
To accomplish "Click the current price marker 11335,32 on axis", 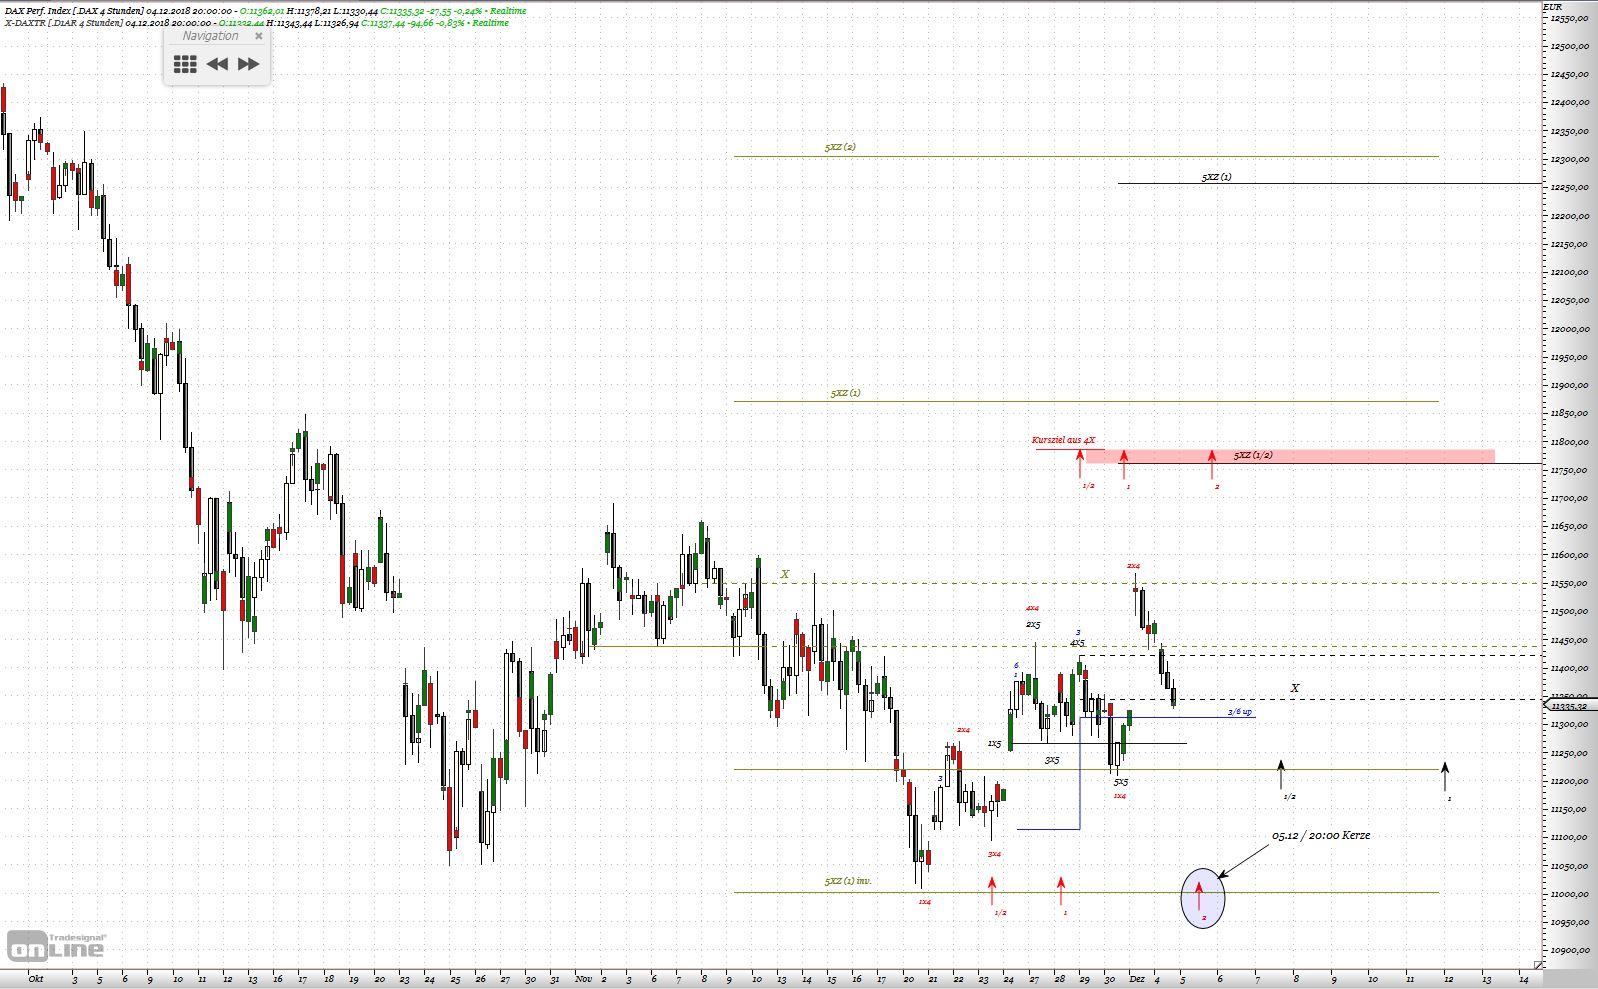I will (x=1571, y=705).
